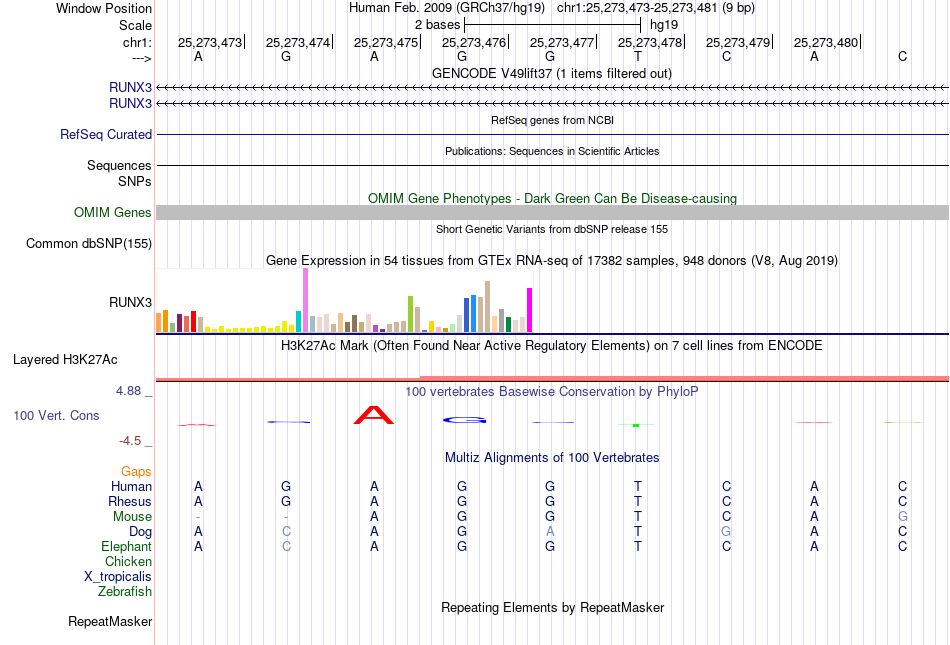Click the magenta GTEx bar at chart end
Image resolution: width=950 pixels, height=645 pixels.
coord(530,310)
